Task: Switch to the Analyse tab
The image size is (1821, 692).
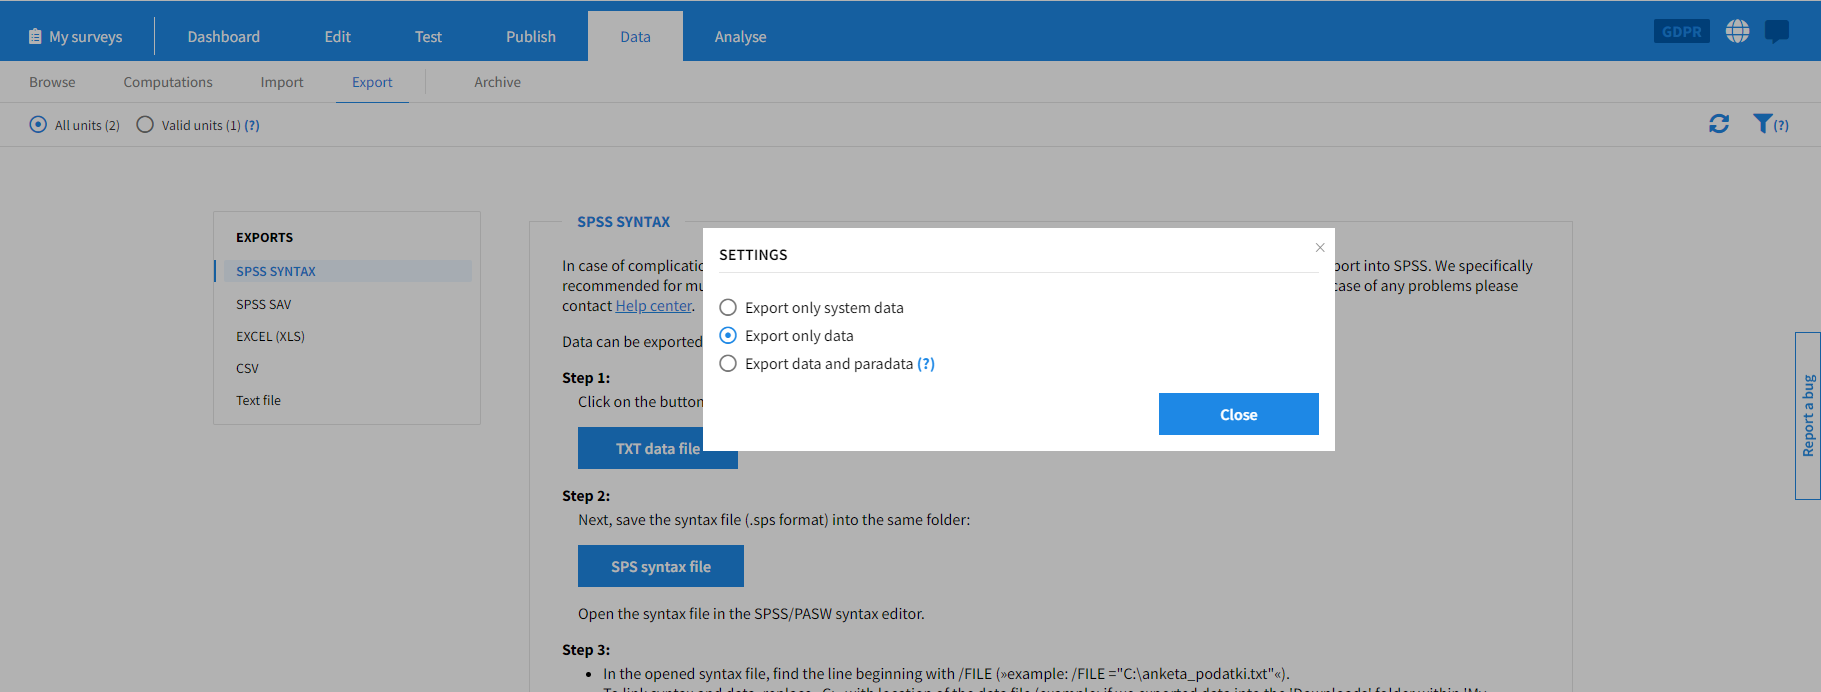Action: click(x=740, y=37)
